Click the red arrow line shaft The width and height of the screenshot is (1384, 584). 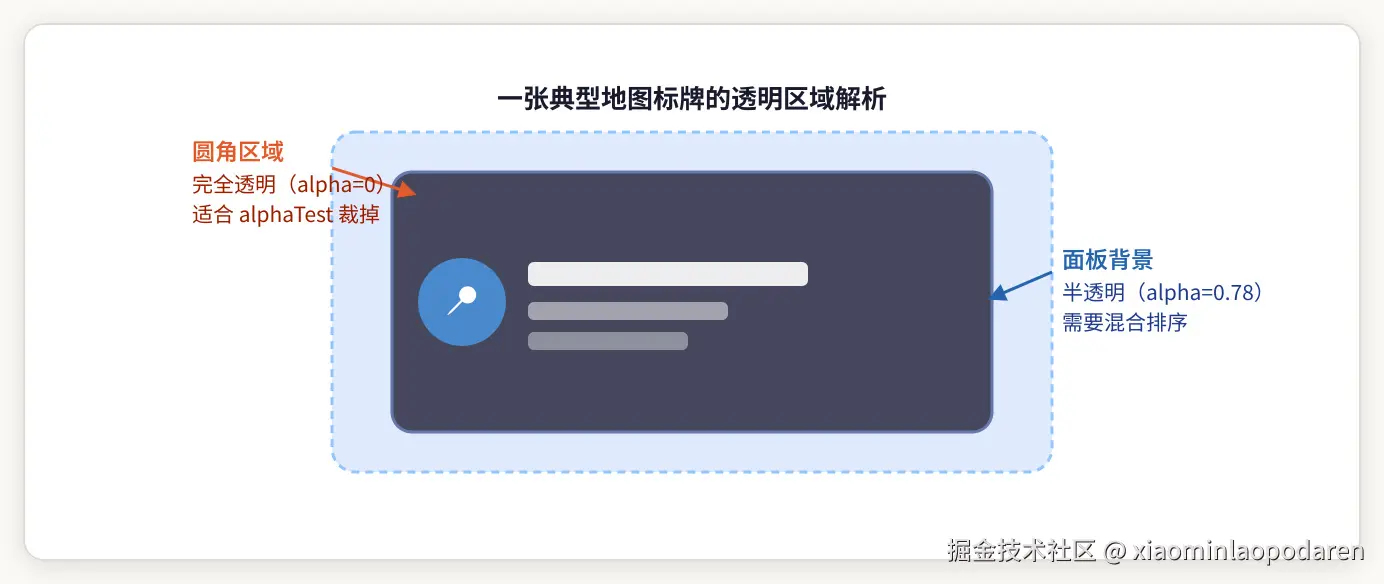click(362, 176)
